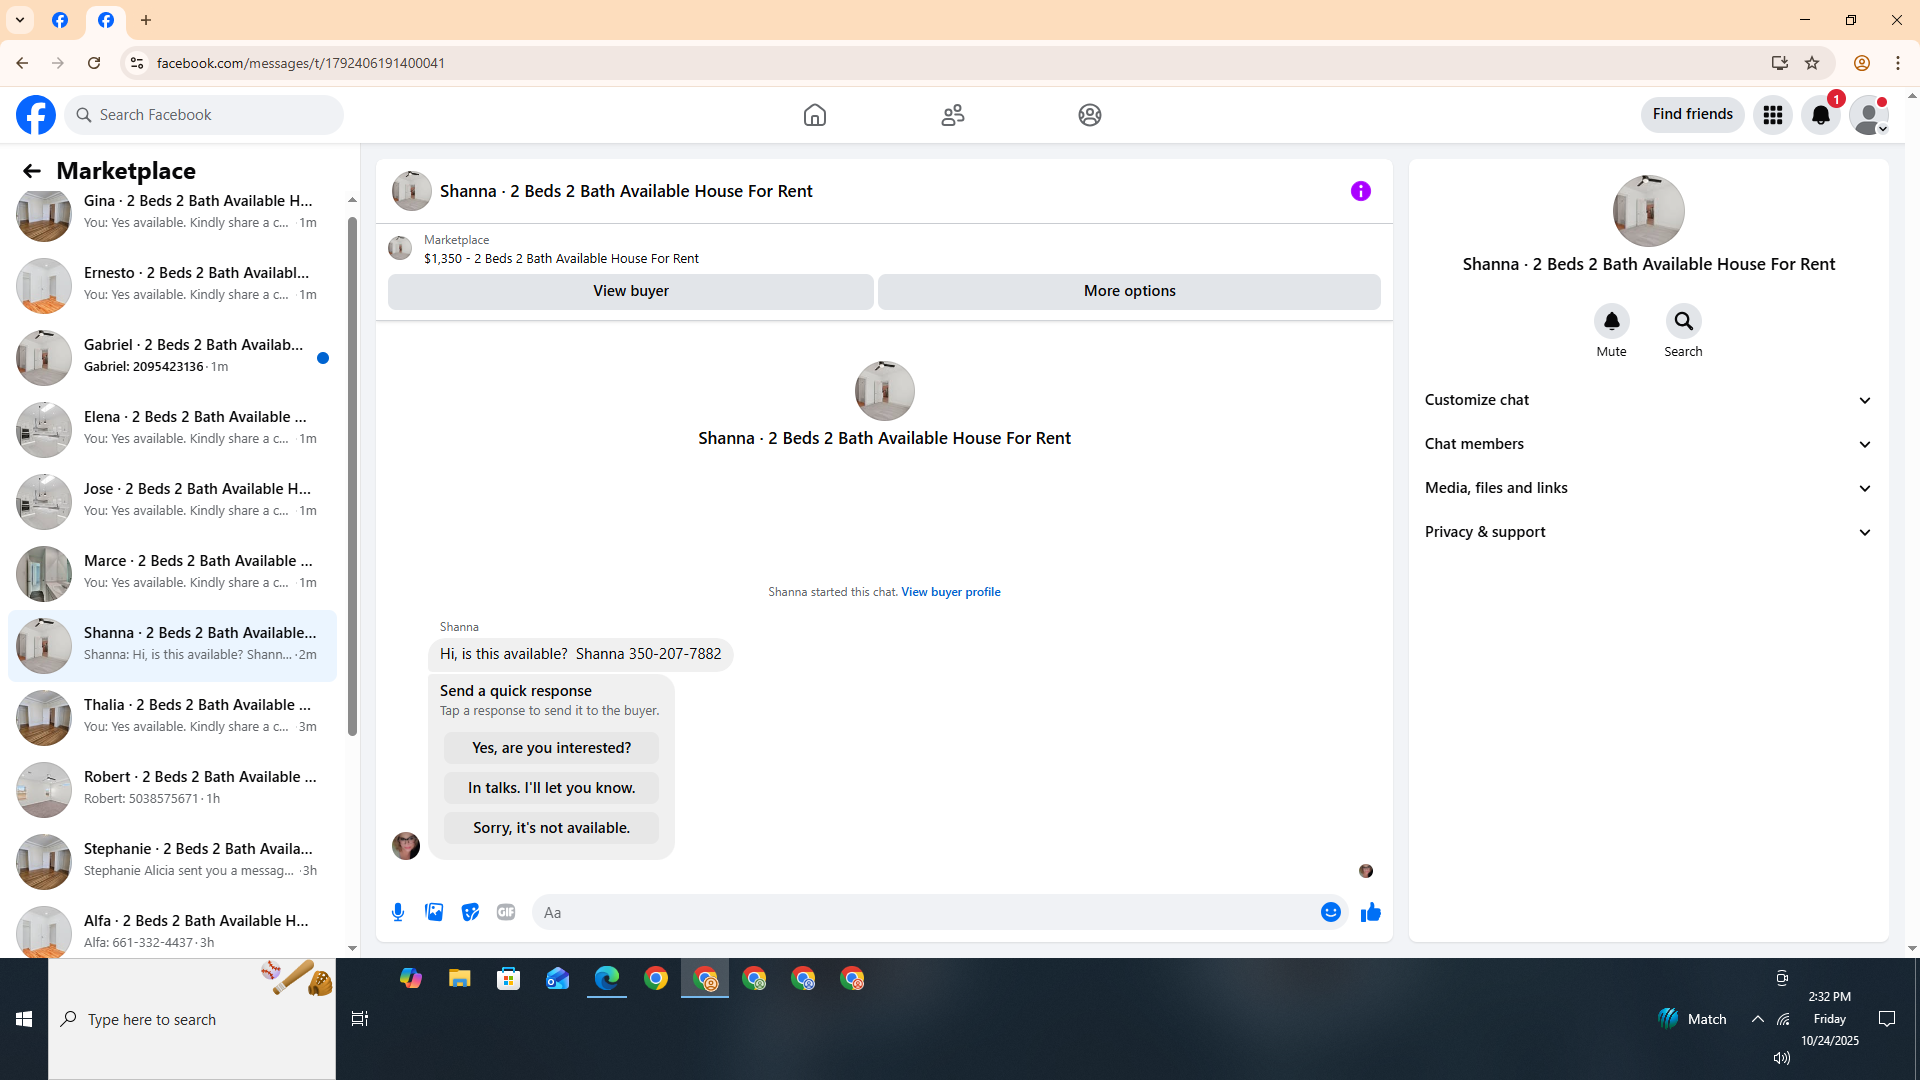Open the View buyer profile link
This screenshot has width=1920, height=1080.
tap(950, 592)
